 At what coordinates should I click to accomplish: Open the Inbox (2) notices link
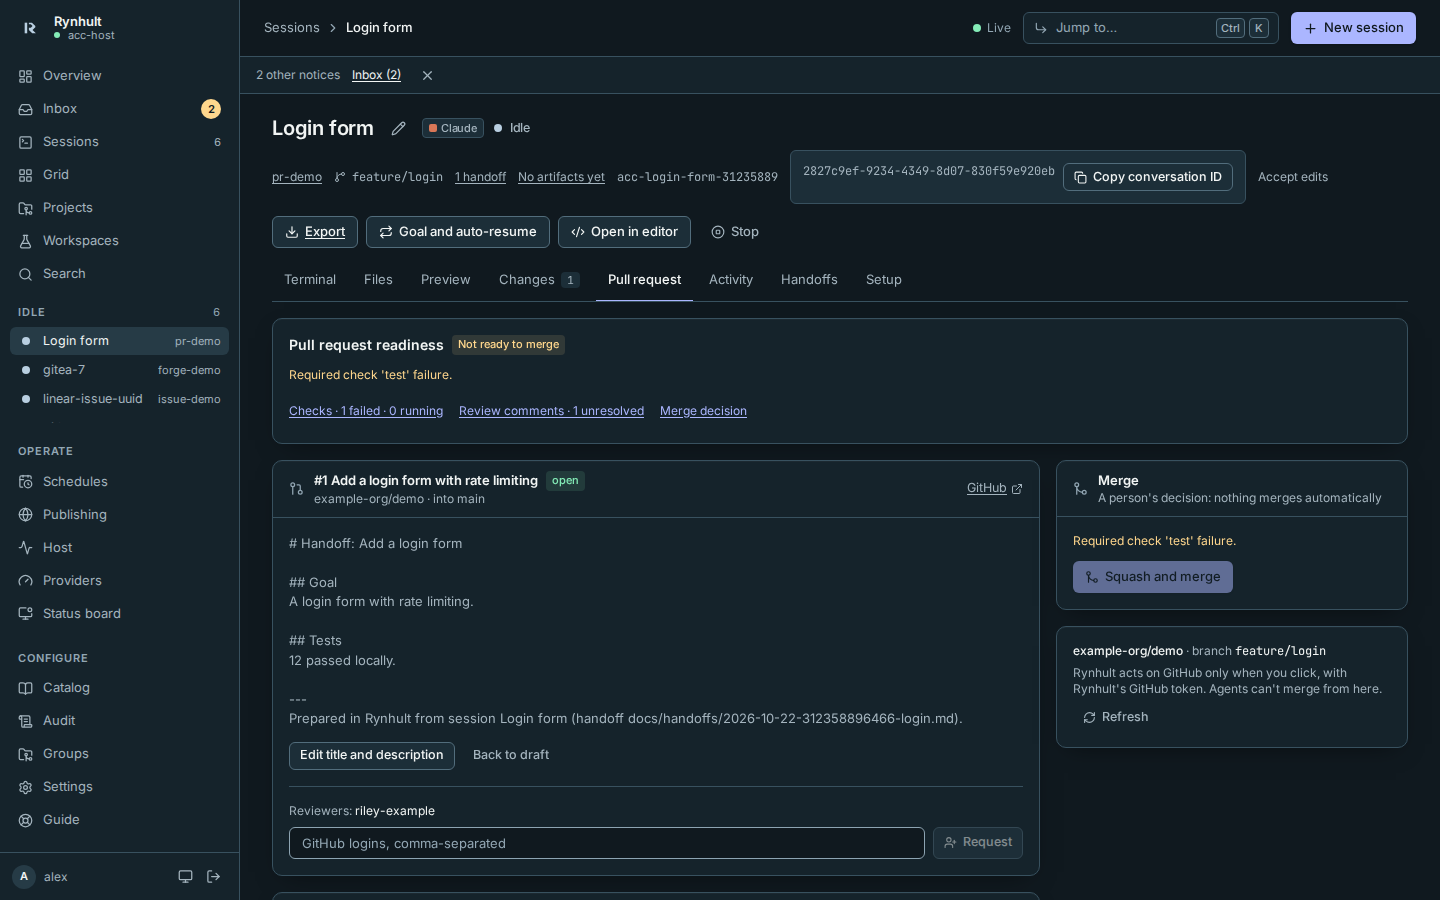[x=376, y=75]
